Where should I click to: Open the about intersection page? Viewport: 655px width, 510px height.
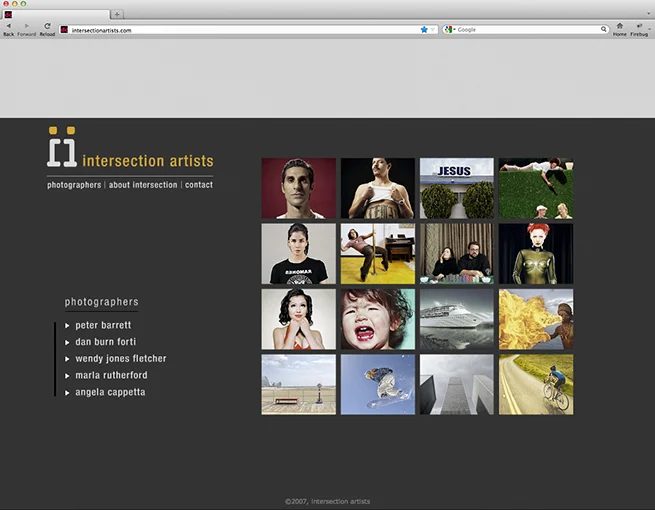(x=143, y=185)
